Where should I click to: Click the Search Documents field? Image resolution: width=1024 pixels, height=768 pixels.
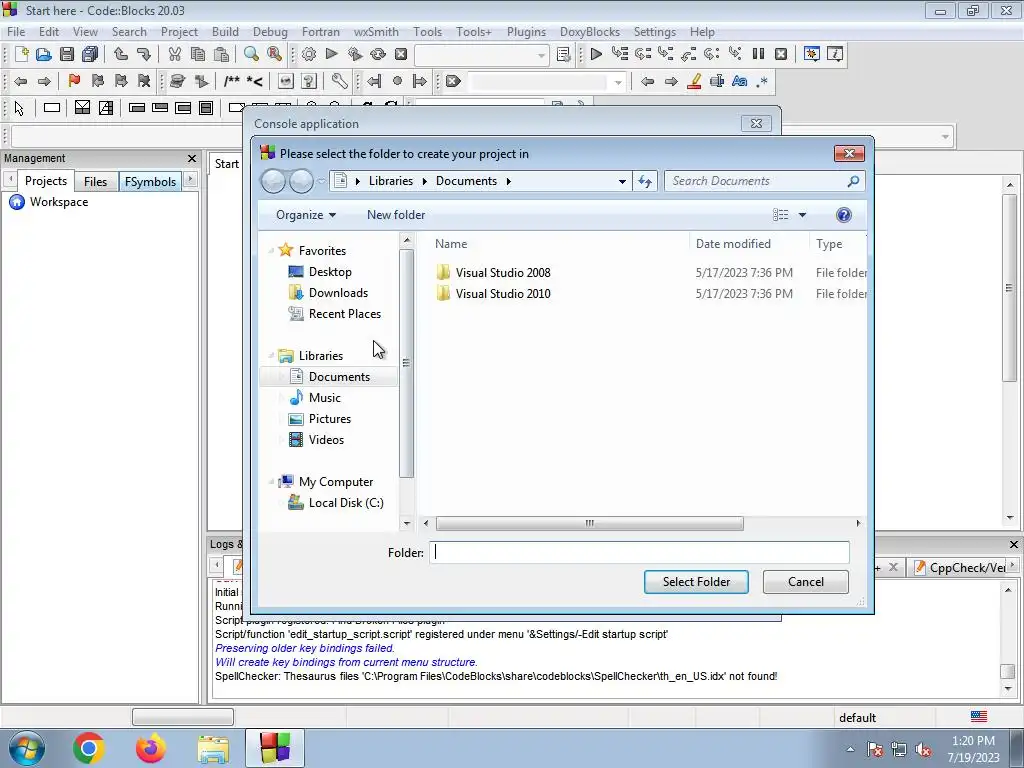765,182
